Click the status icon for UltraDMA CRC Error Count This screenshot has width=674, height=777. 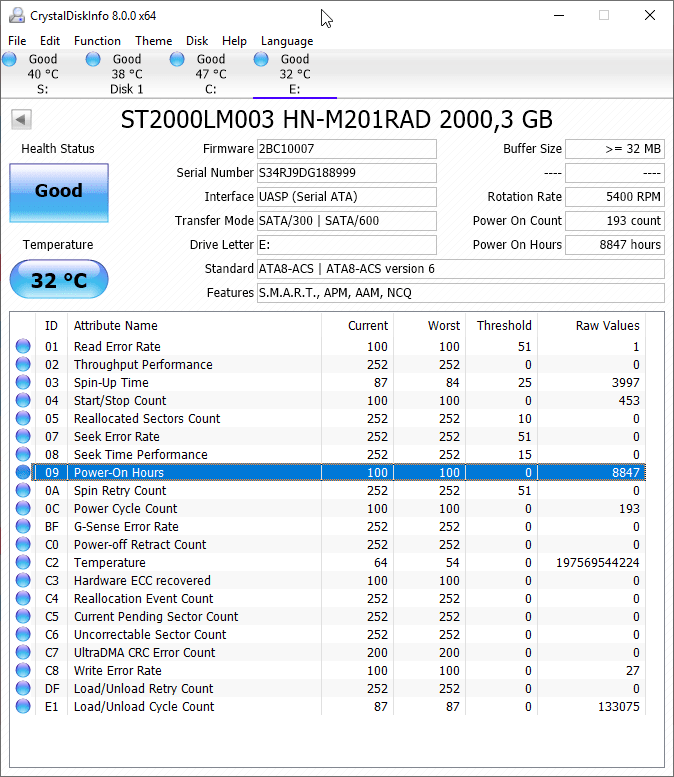tap(23, 652)
